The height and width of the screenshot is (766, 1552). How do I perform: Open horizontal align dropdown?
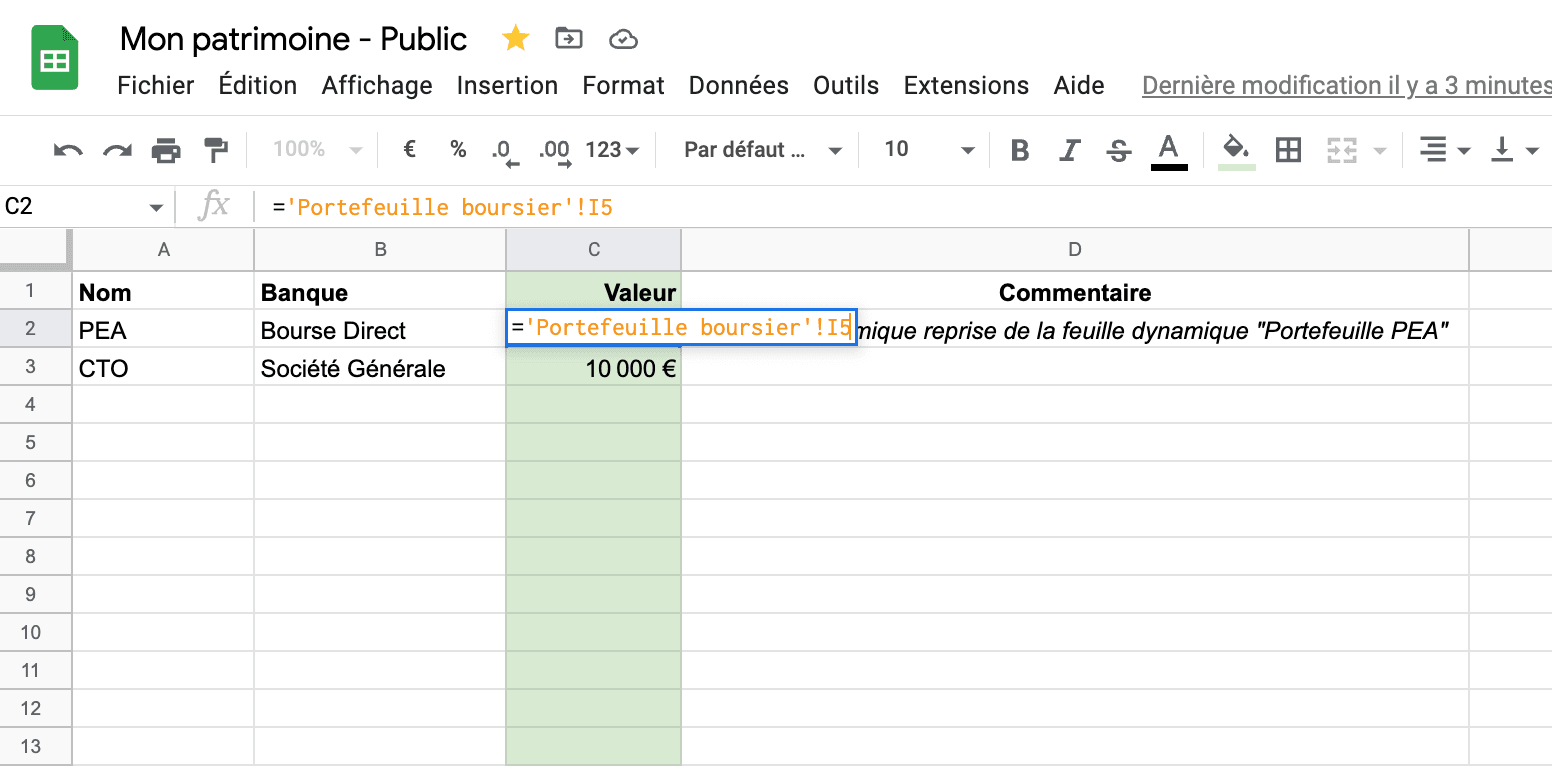(1445, 150)
